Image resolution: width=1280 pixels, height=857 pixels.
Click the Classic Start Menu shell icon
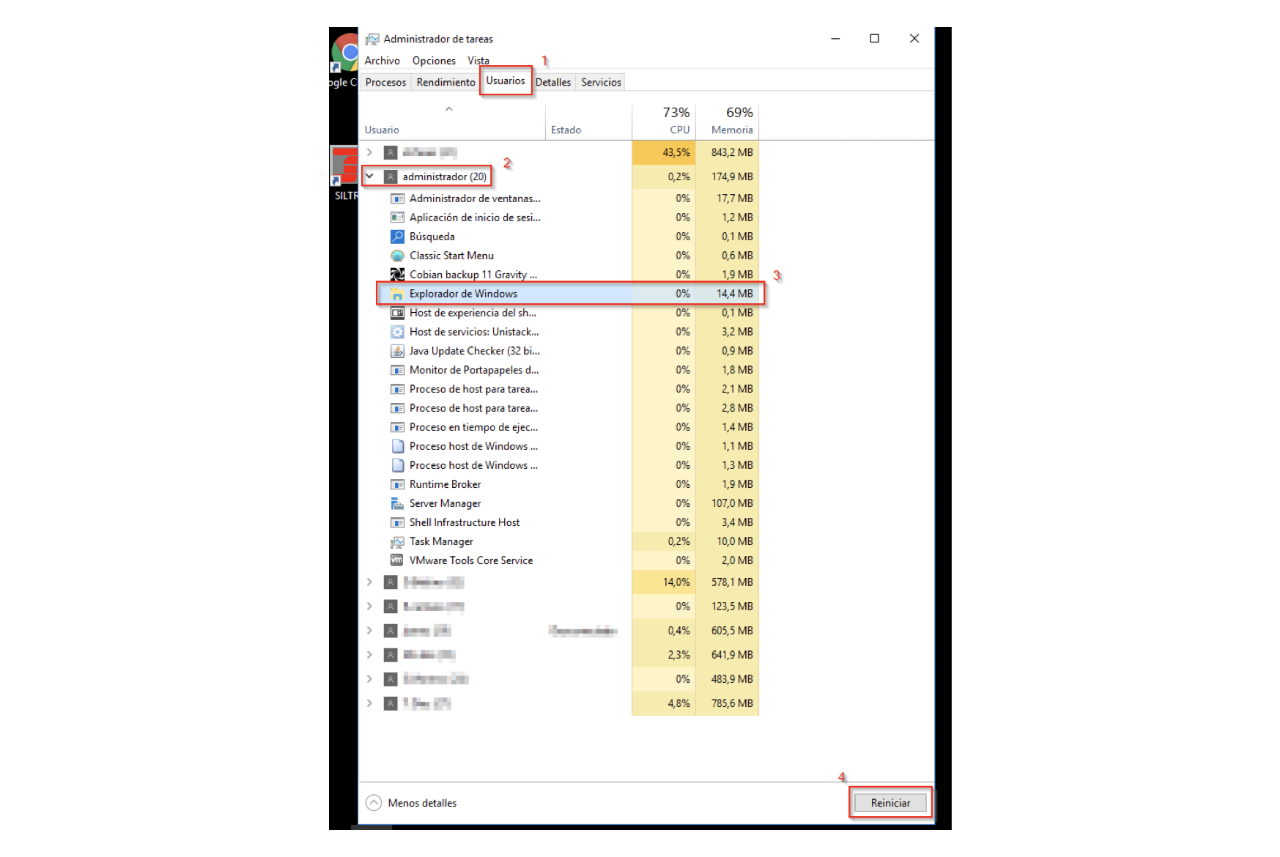click(x=397, y=256)
